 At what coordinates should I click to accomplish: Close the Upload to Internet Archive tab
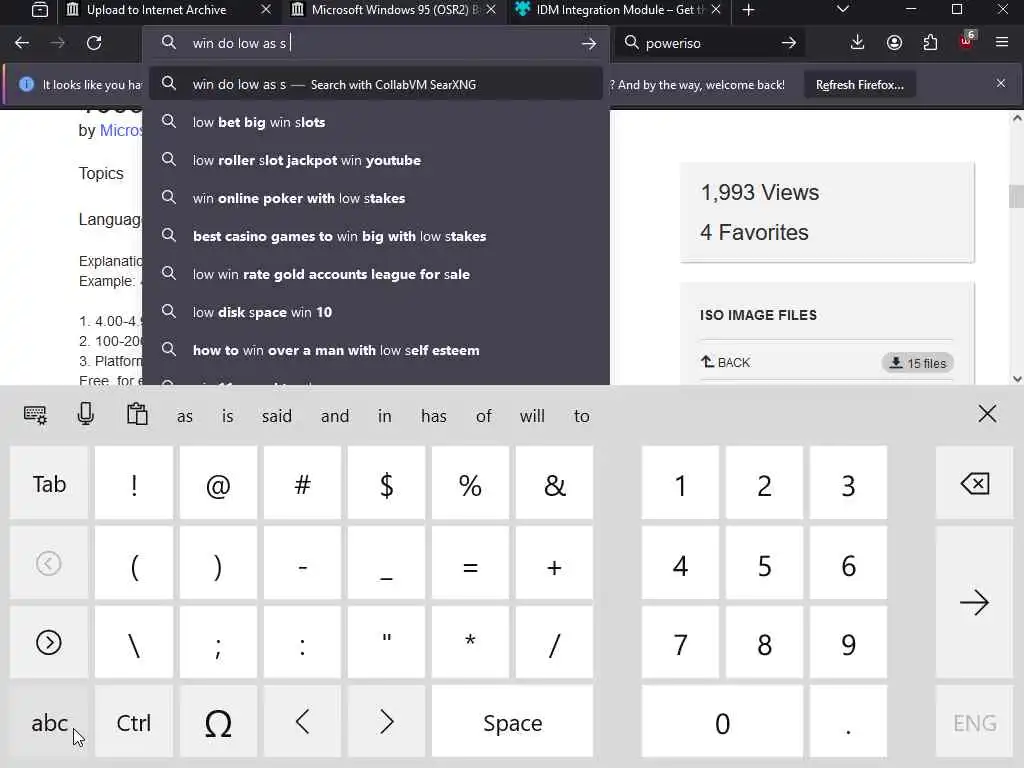click(266, 10)
